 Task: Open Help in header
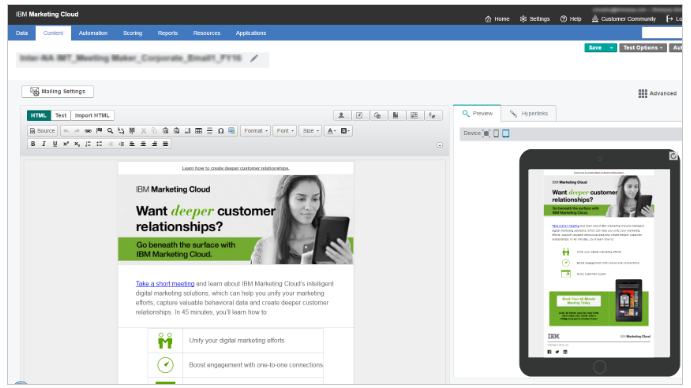point(571,19)
